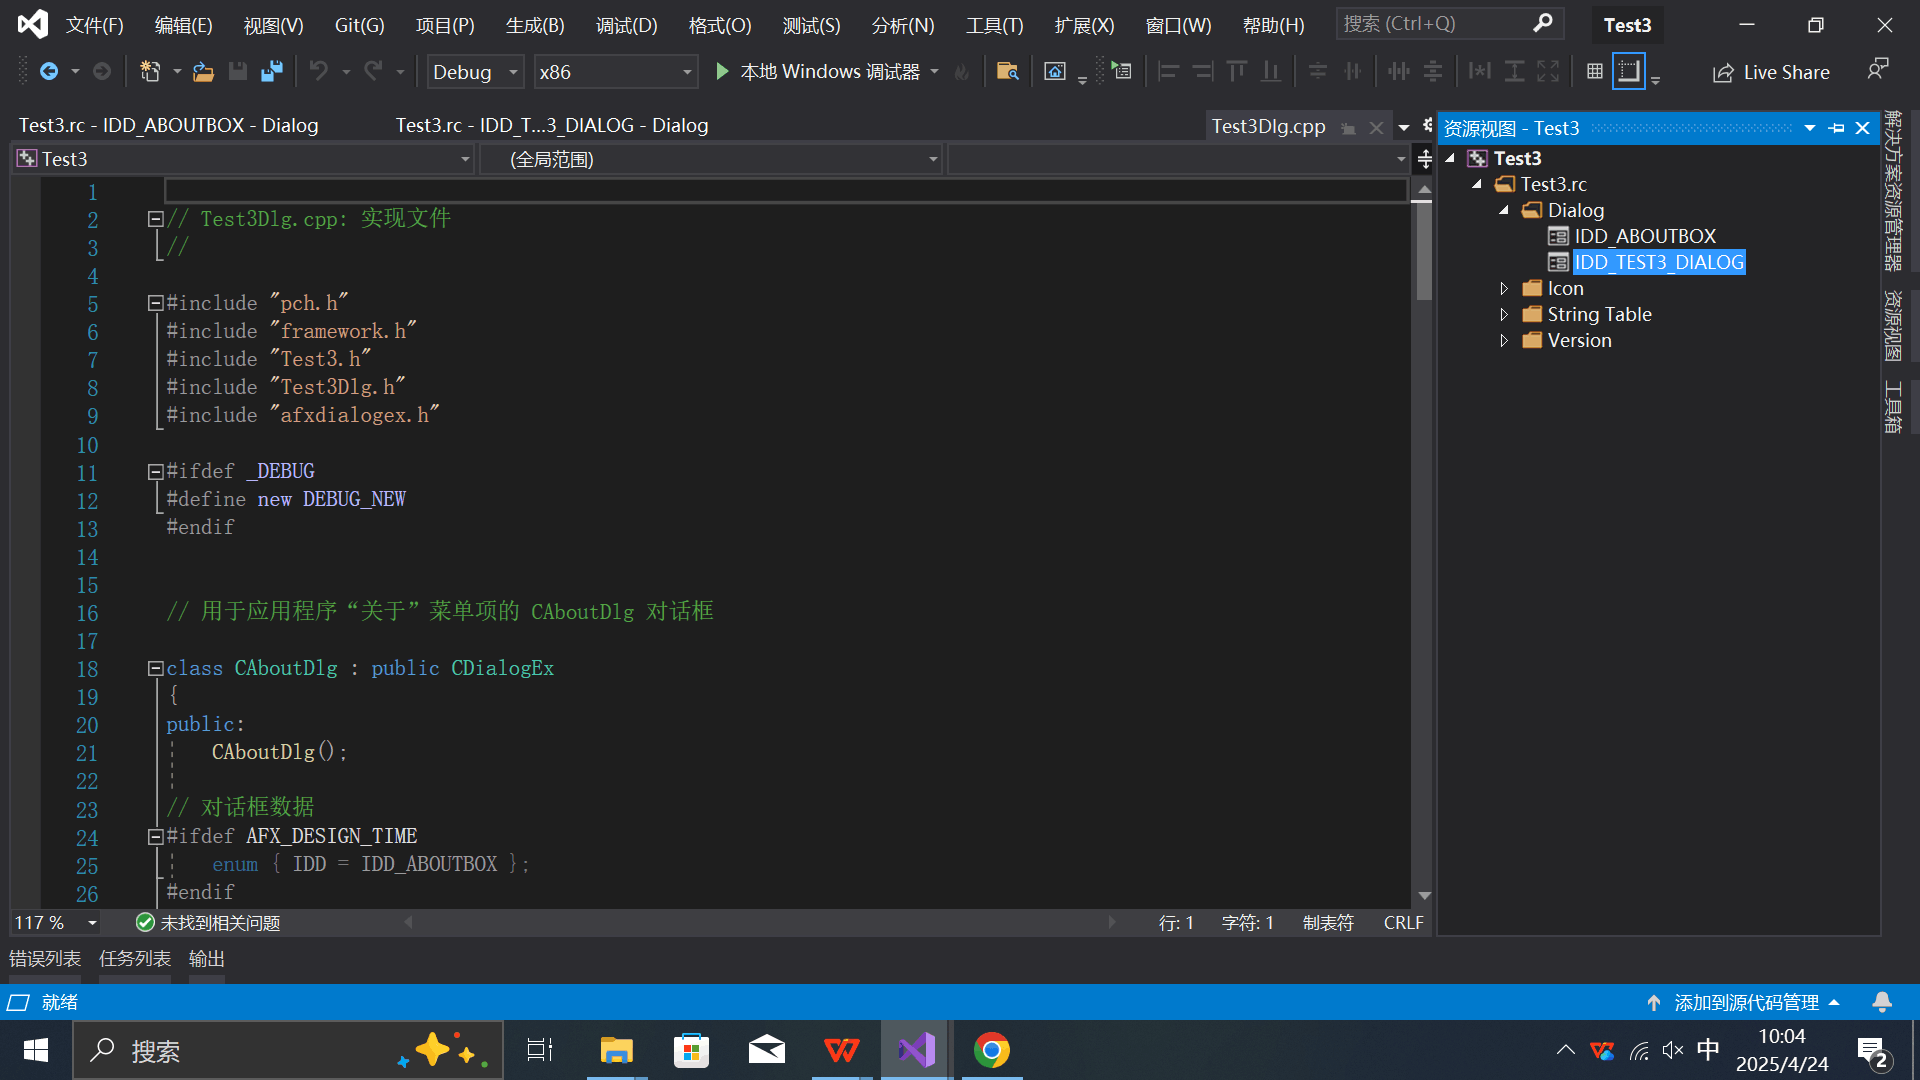Viewport: 1920px width, 1080px height.
Task: Click the notification bell in status bar
Action: pos(1881,1002)
